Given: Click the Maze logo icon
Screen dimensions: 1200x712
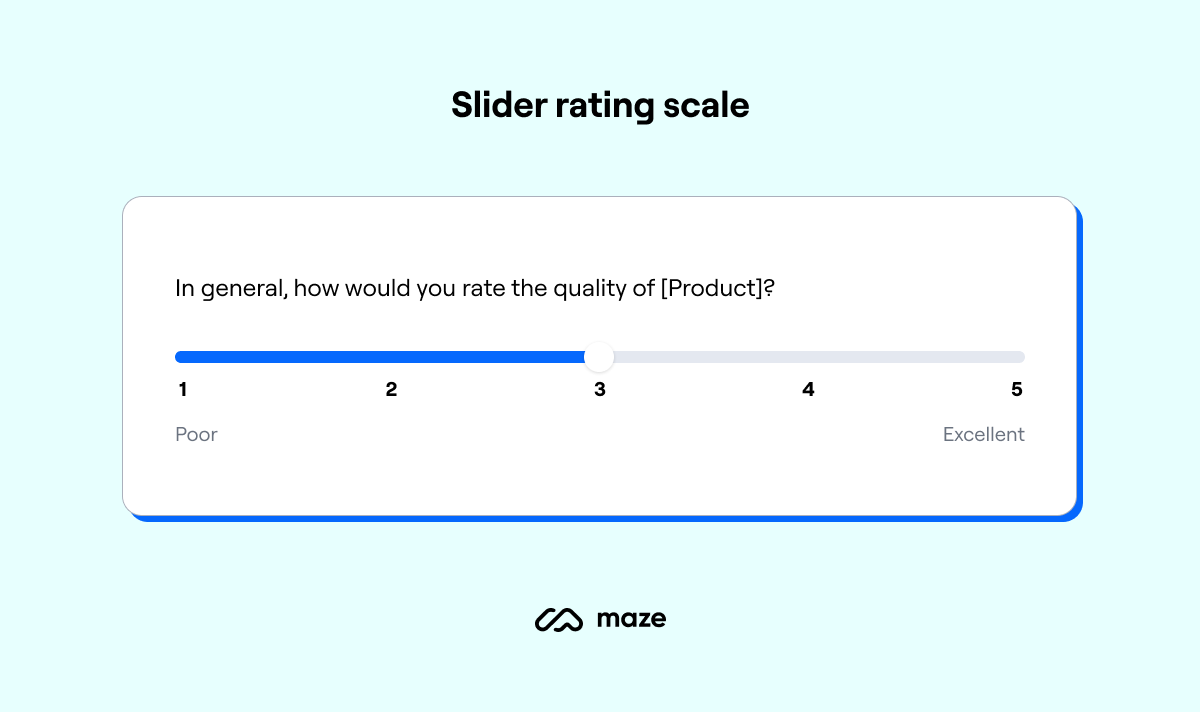Looking at the screenshot, I should pyautogui.click(x=558, y=620).
